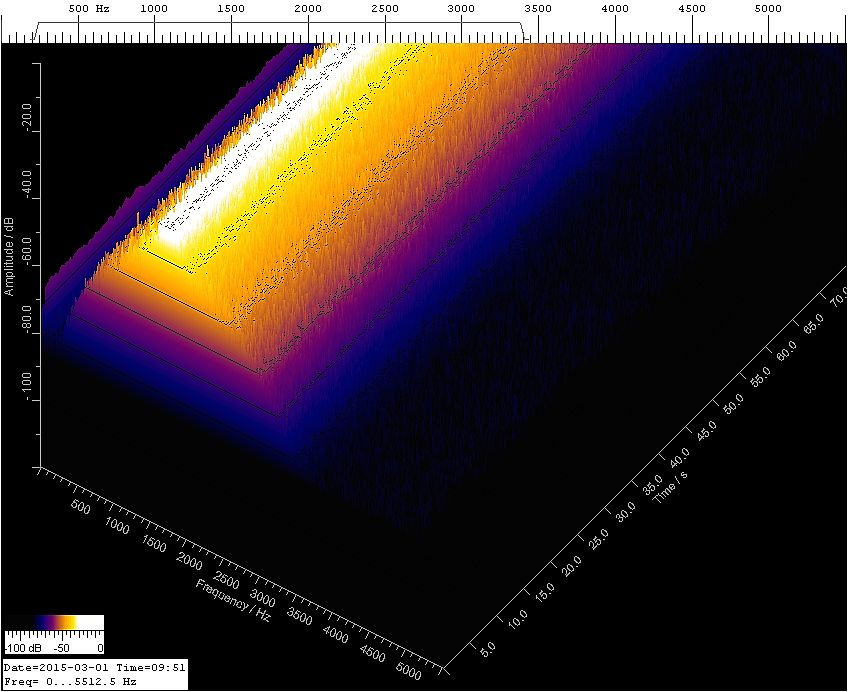The image size is (848, 692).
Task: Click the left bracket end of filter passband
Action: 34,31
